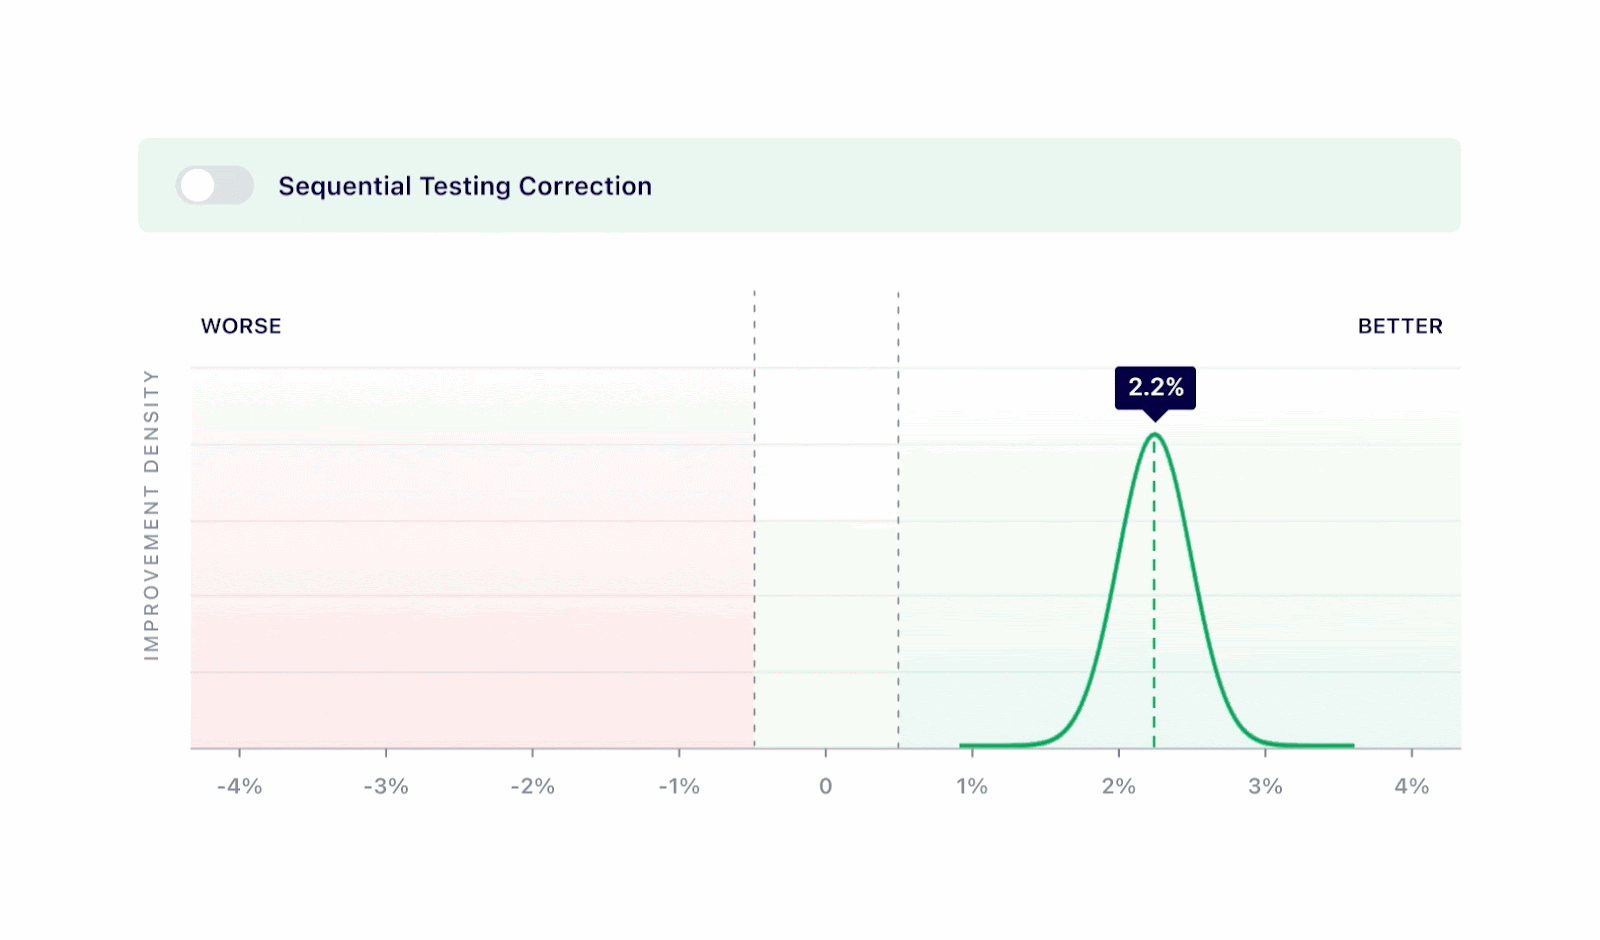
Task: Click the -1% x-axis label
Action: [679, 787]
